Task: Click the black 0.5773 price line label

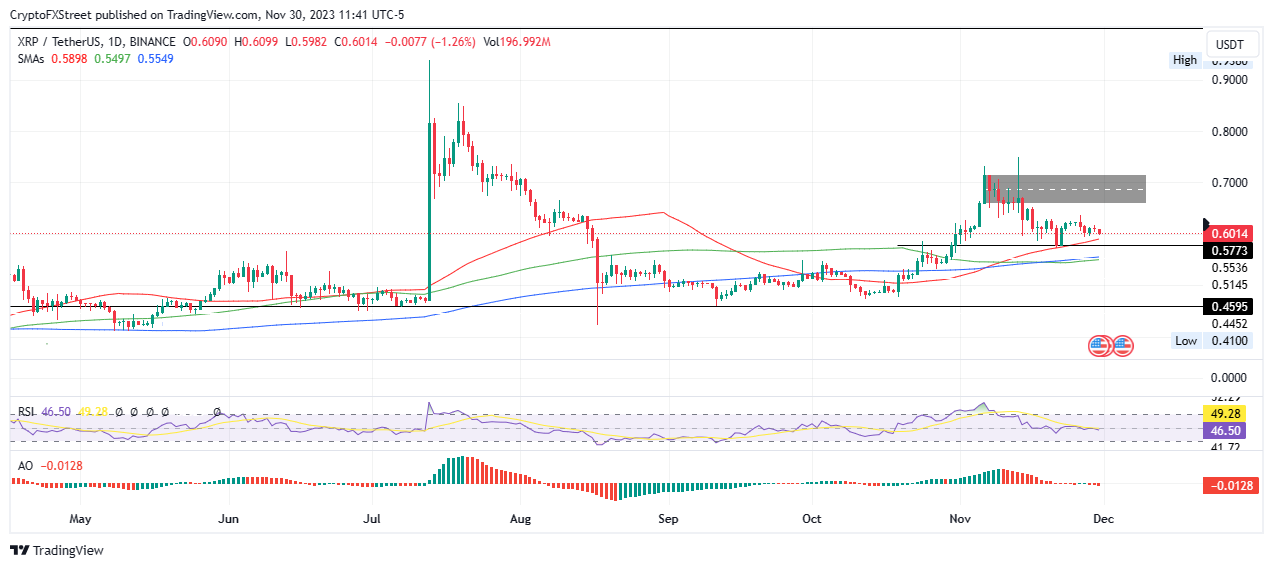Action: point(1230,249)
